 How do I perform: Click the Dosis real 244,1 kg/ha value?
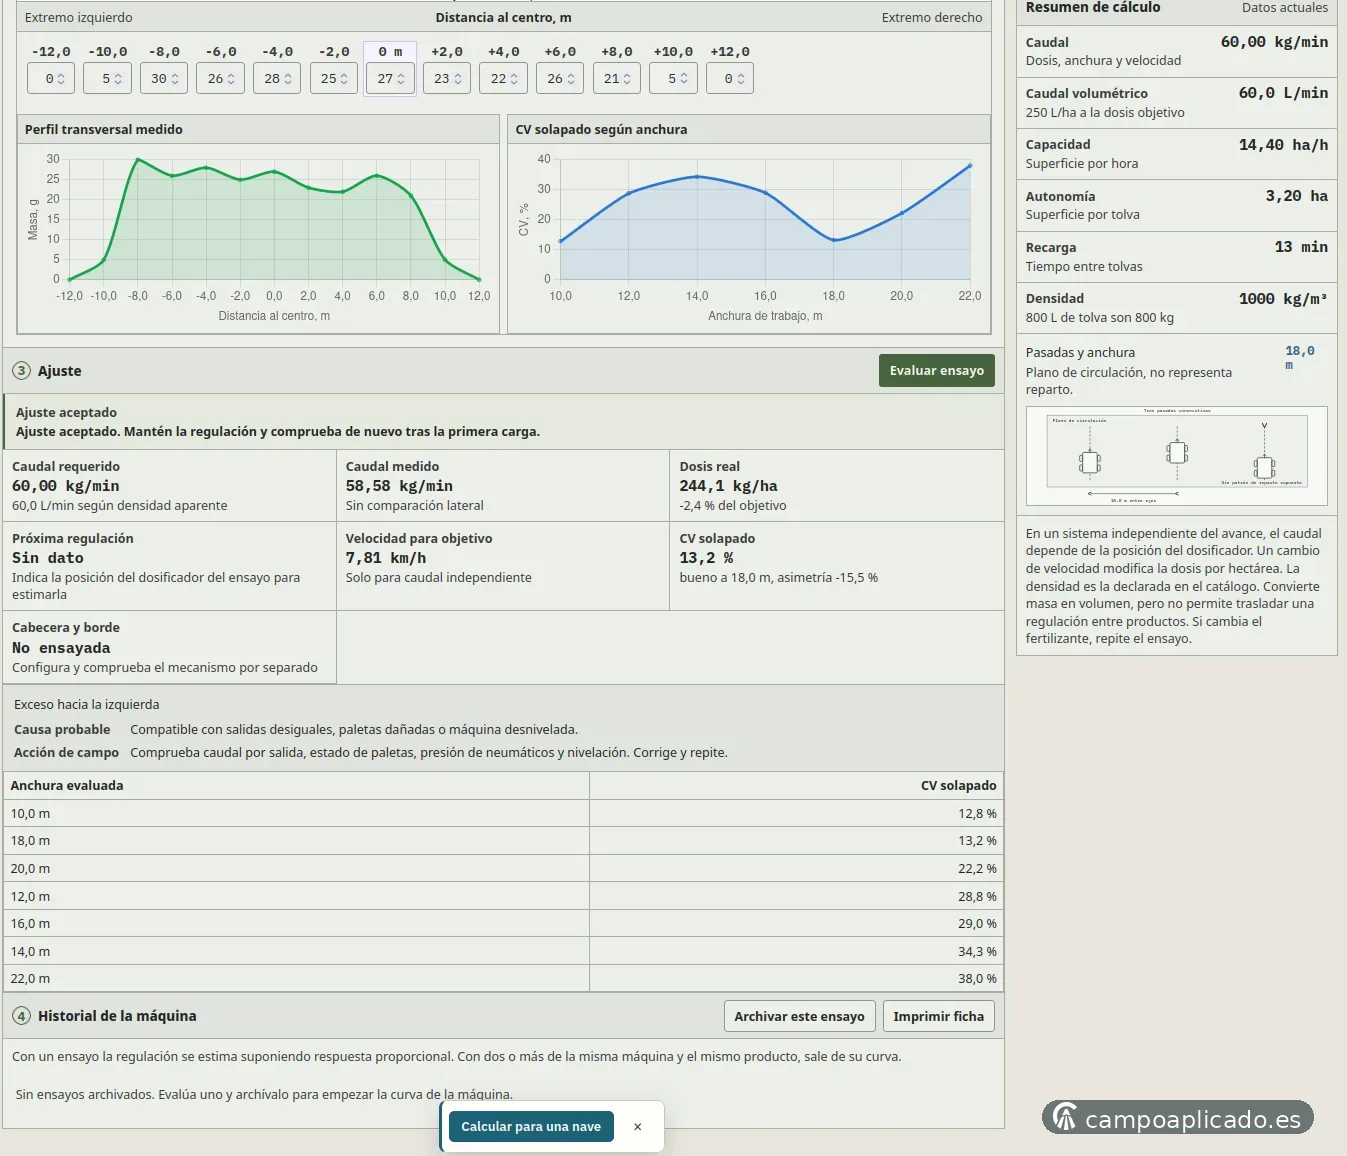(728, 486)
